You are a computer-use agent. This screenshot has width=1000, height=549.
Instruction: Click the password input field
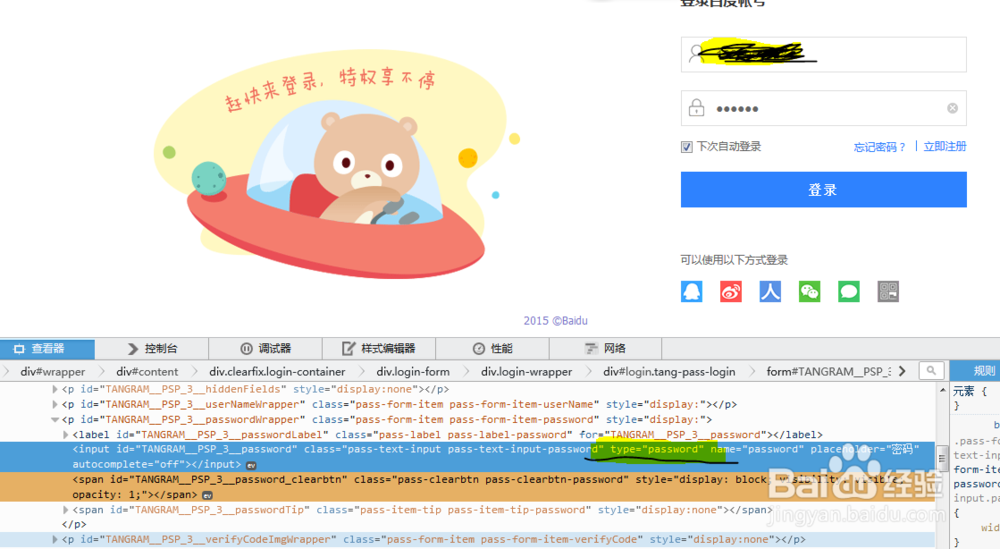[x=823, y=108]
